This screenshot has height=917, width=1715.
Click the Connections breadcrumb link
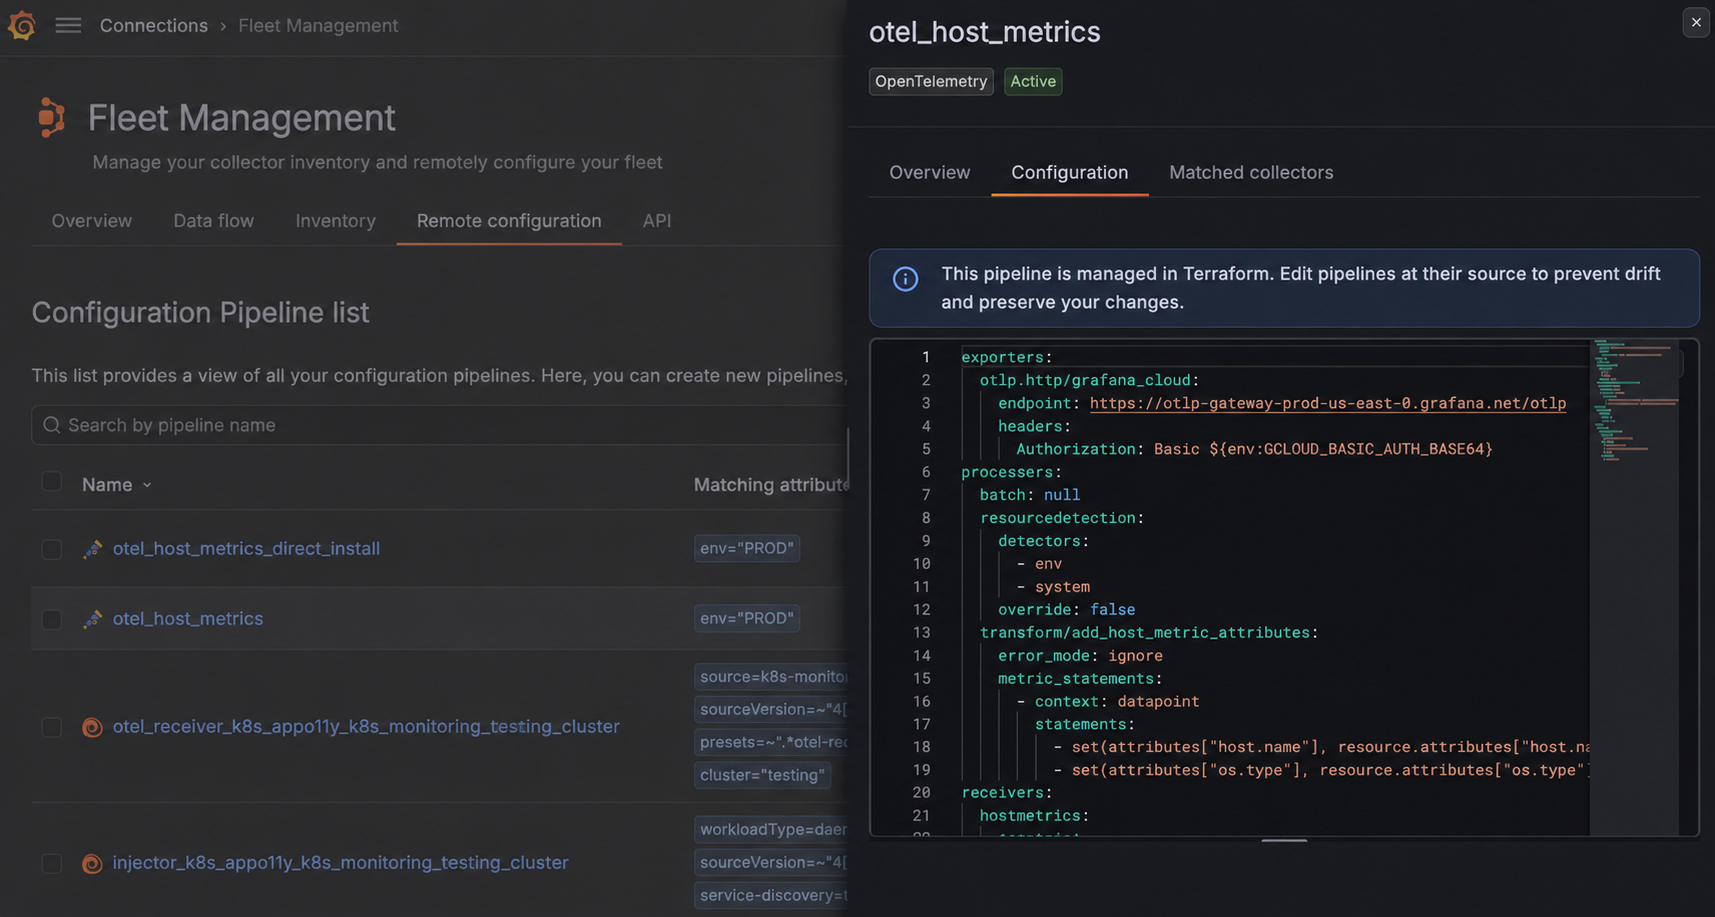tap(154, 25)
